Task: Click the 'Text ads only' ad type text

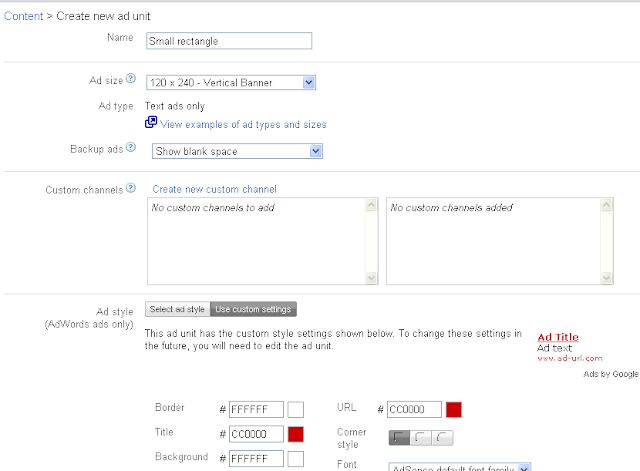Action: pos(175,106)
